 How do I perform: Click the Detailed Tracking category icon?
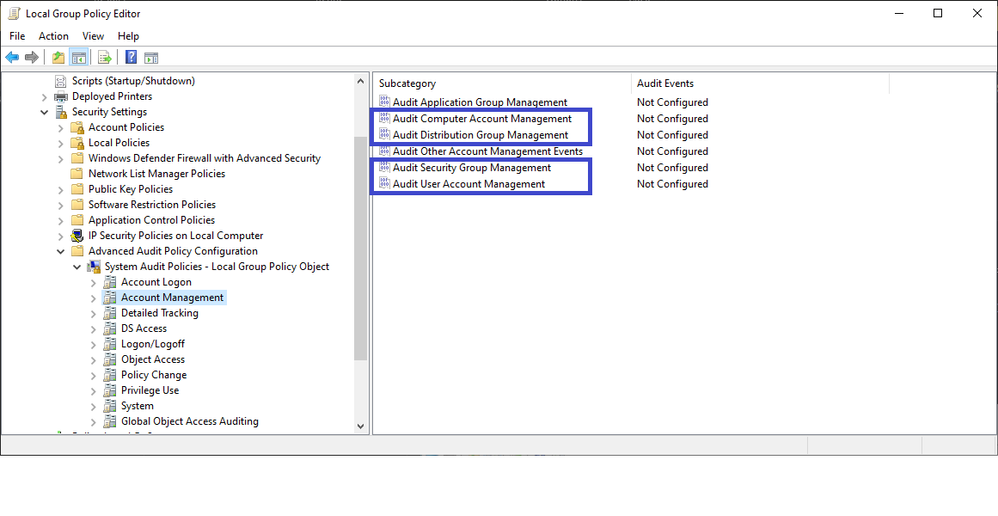click(x=110, y=313)
